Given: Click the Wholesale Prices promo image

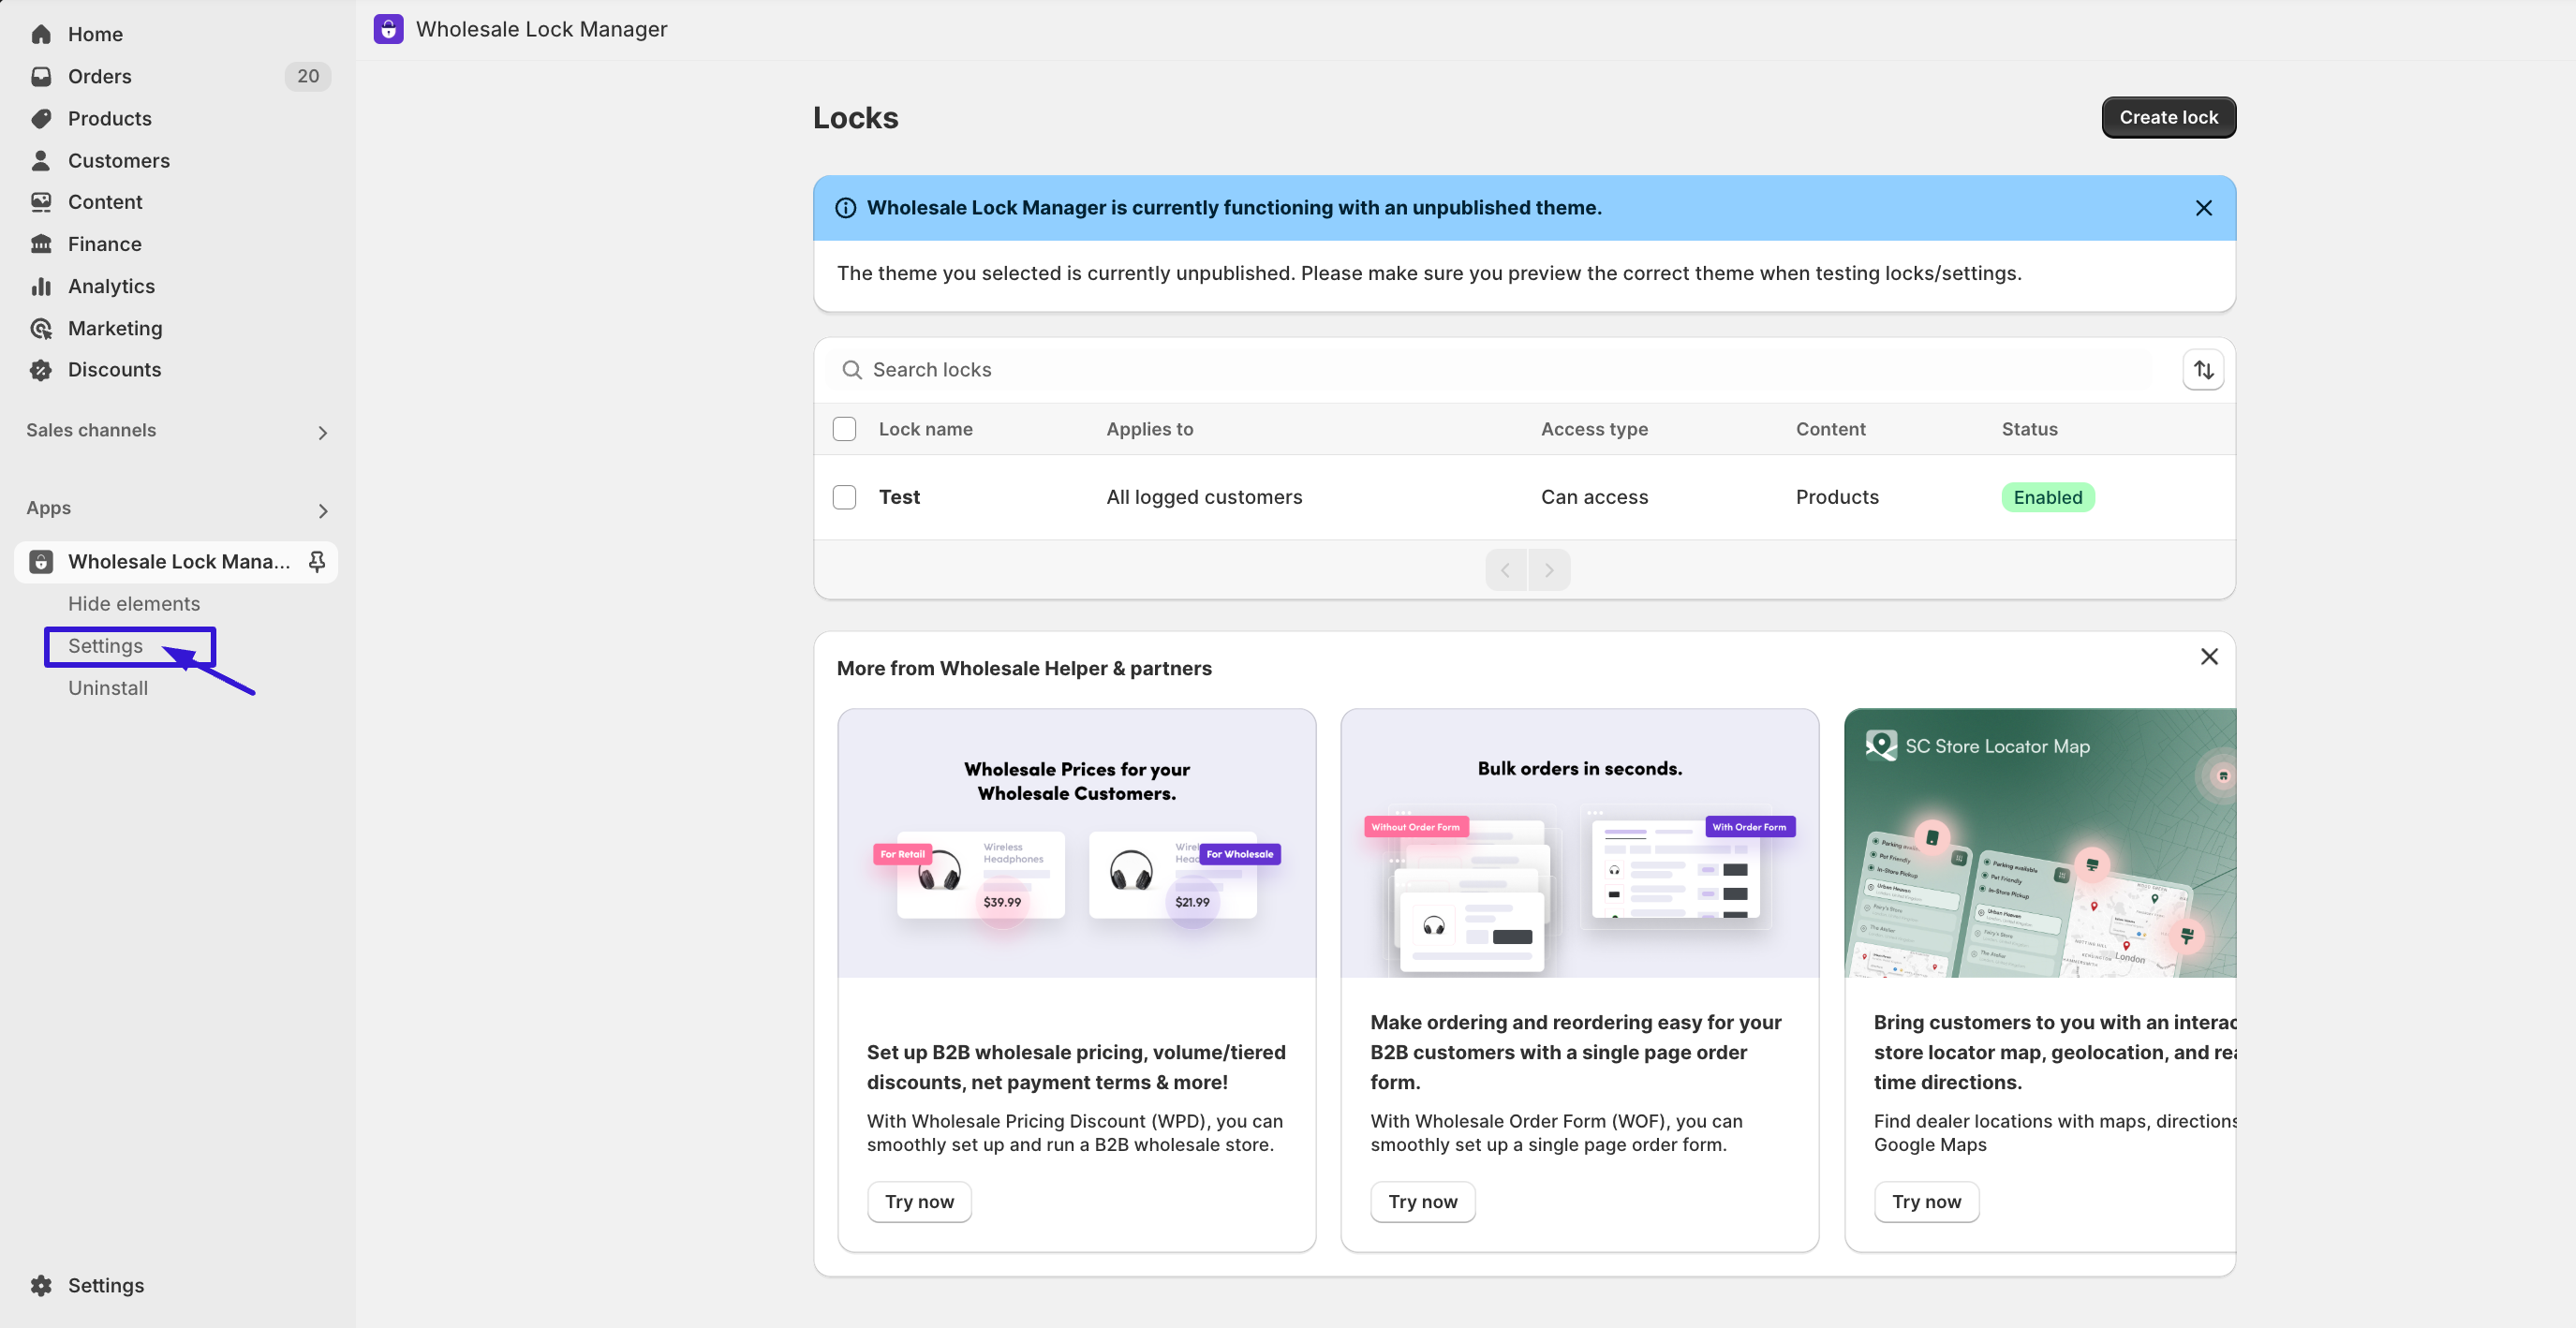Looking at the screenshot, I should click(1077, 843).
